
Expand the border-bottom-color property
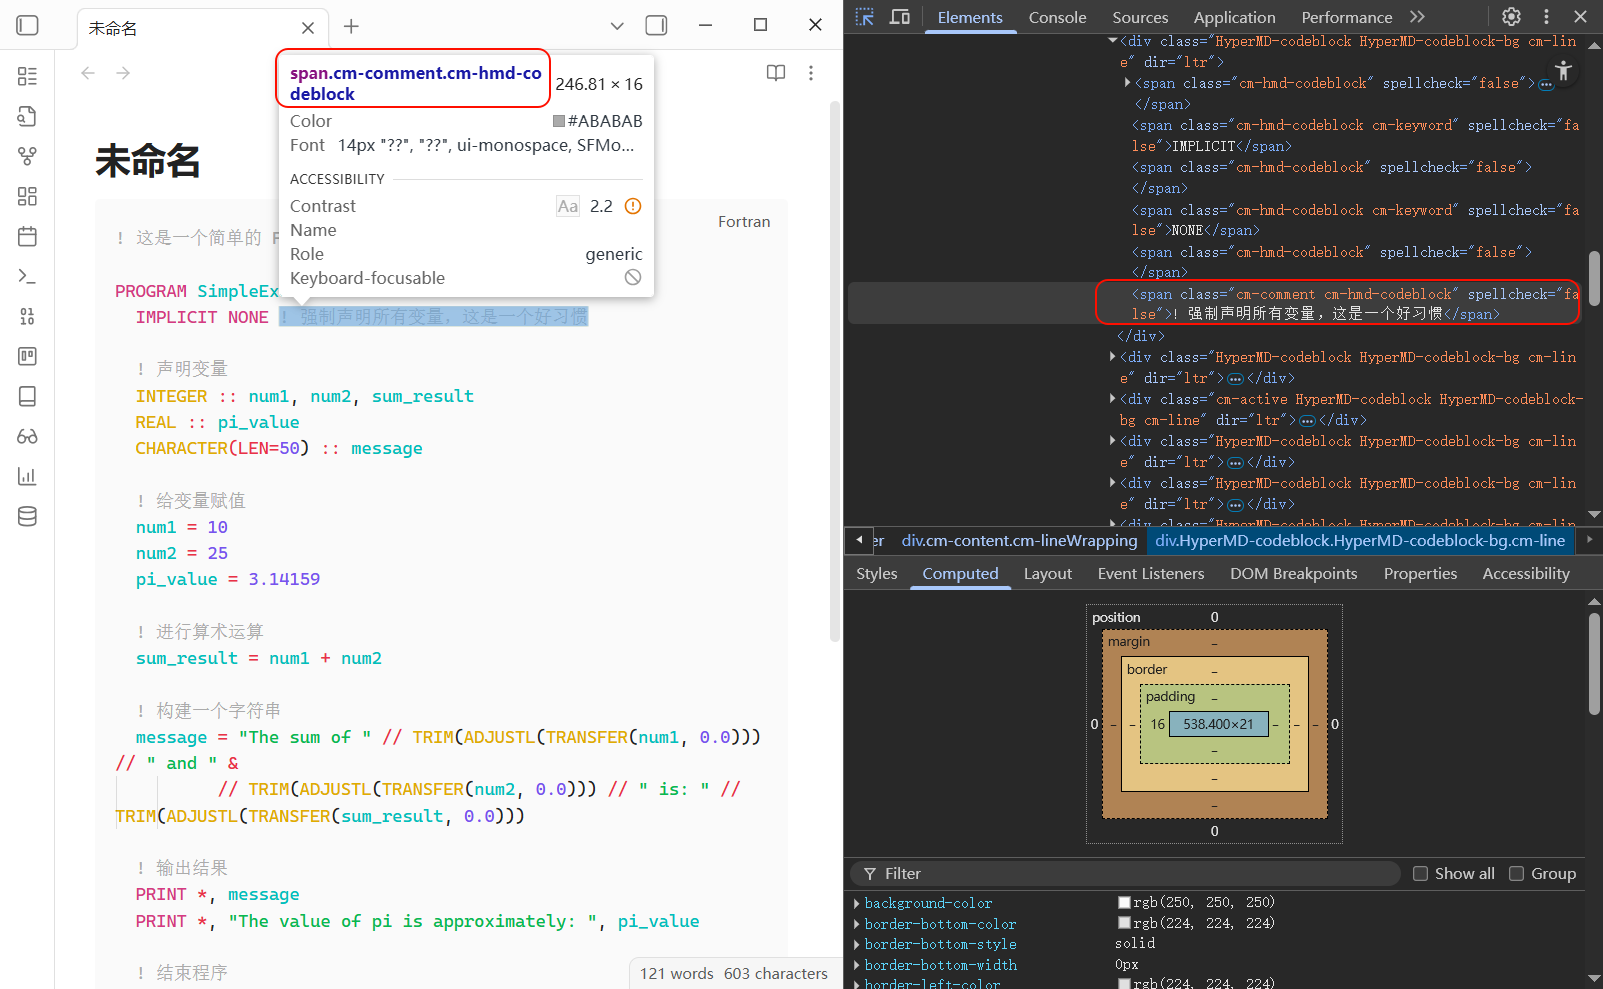tap(857, 924)
